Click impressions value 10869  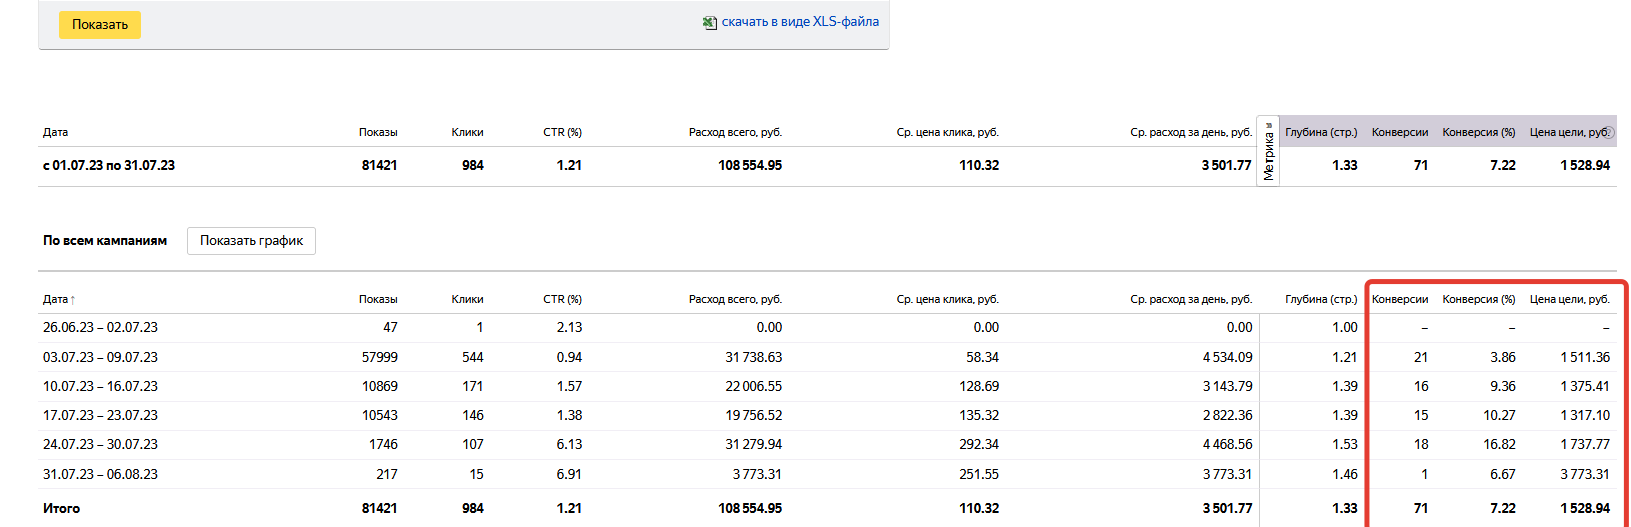380,386
